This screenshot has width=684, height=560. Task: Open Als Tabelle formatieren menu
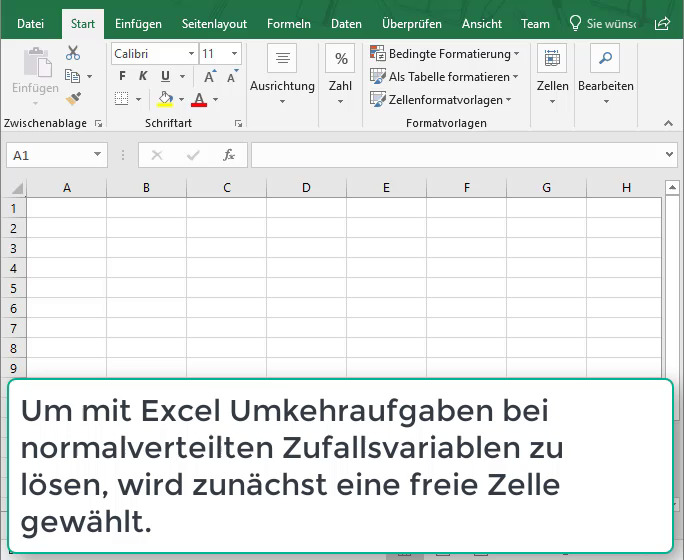(x=444, y=77)
